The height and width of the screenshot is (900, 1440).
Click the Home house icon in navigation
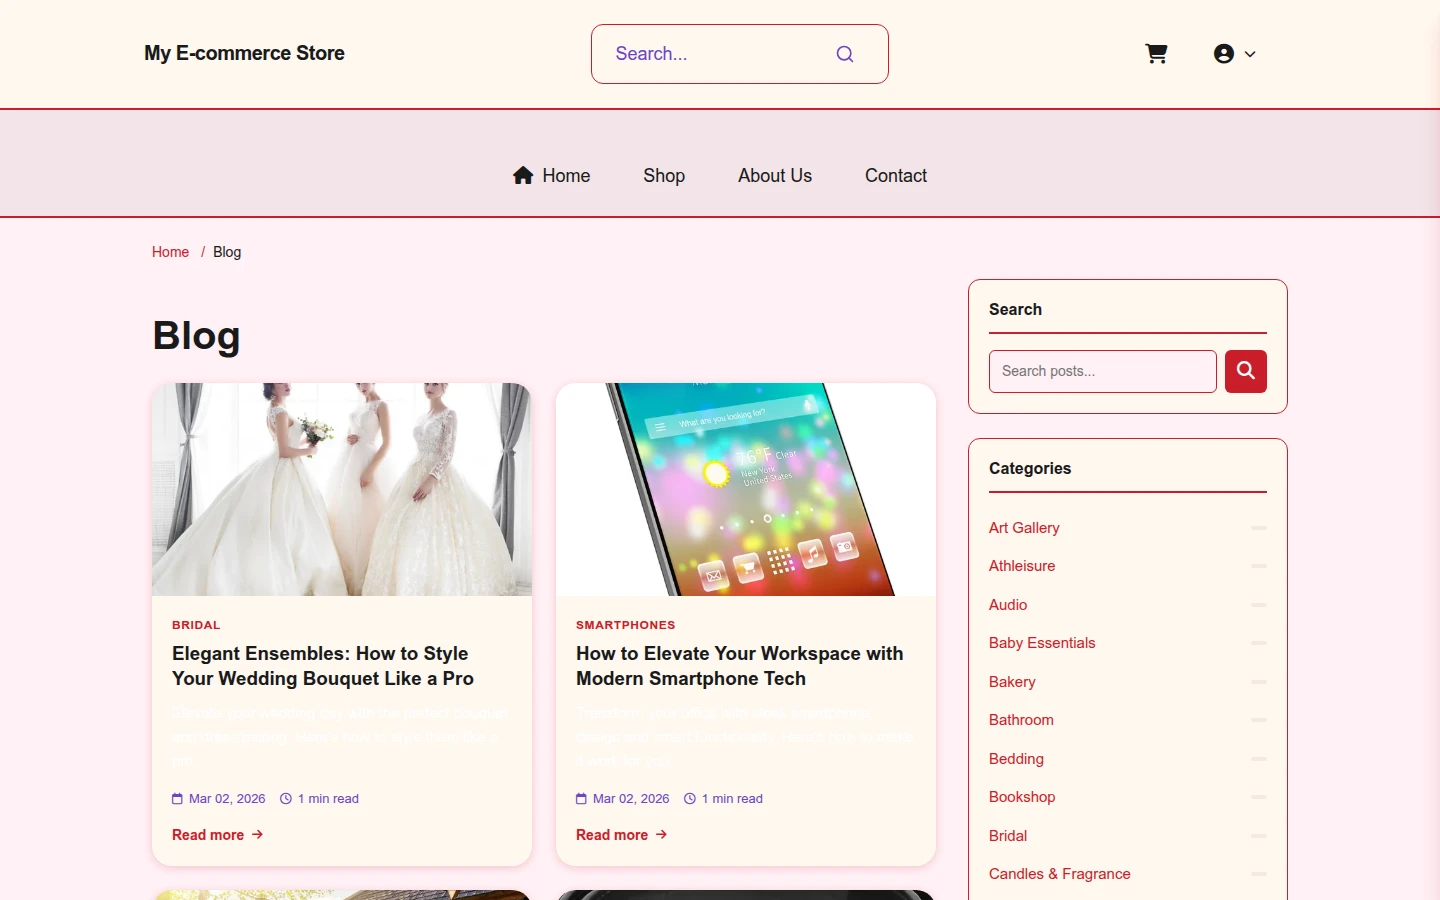click(x=523, y=176)
